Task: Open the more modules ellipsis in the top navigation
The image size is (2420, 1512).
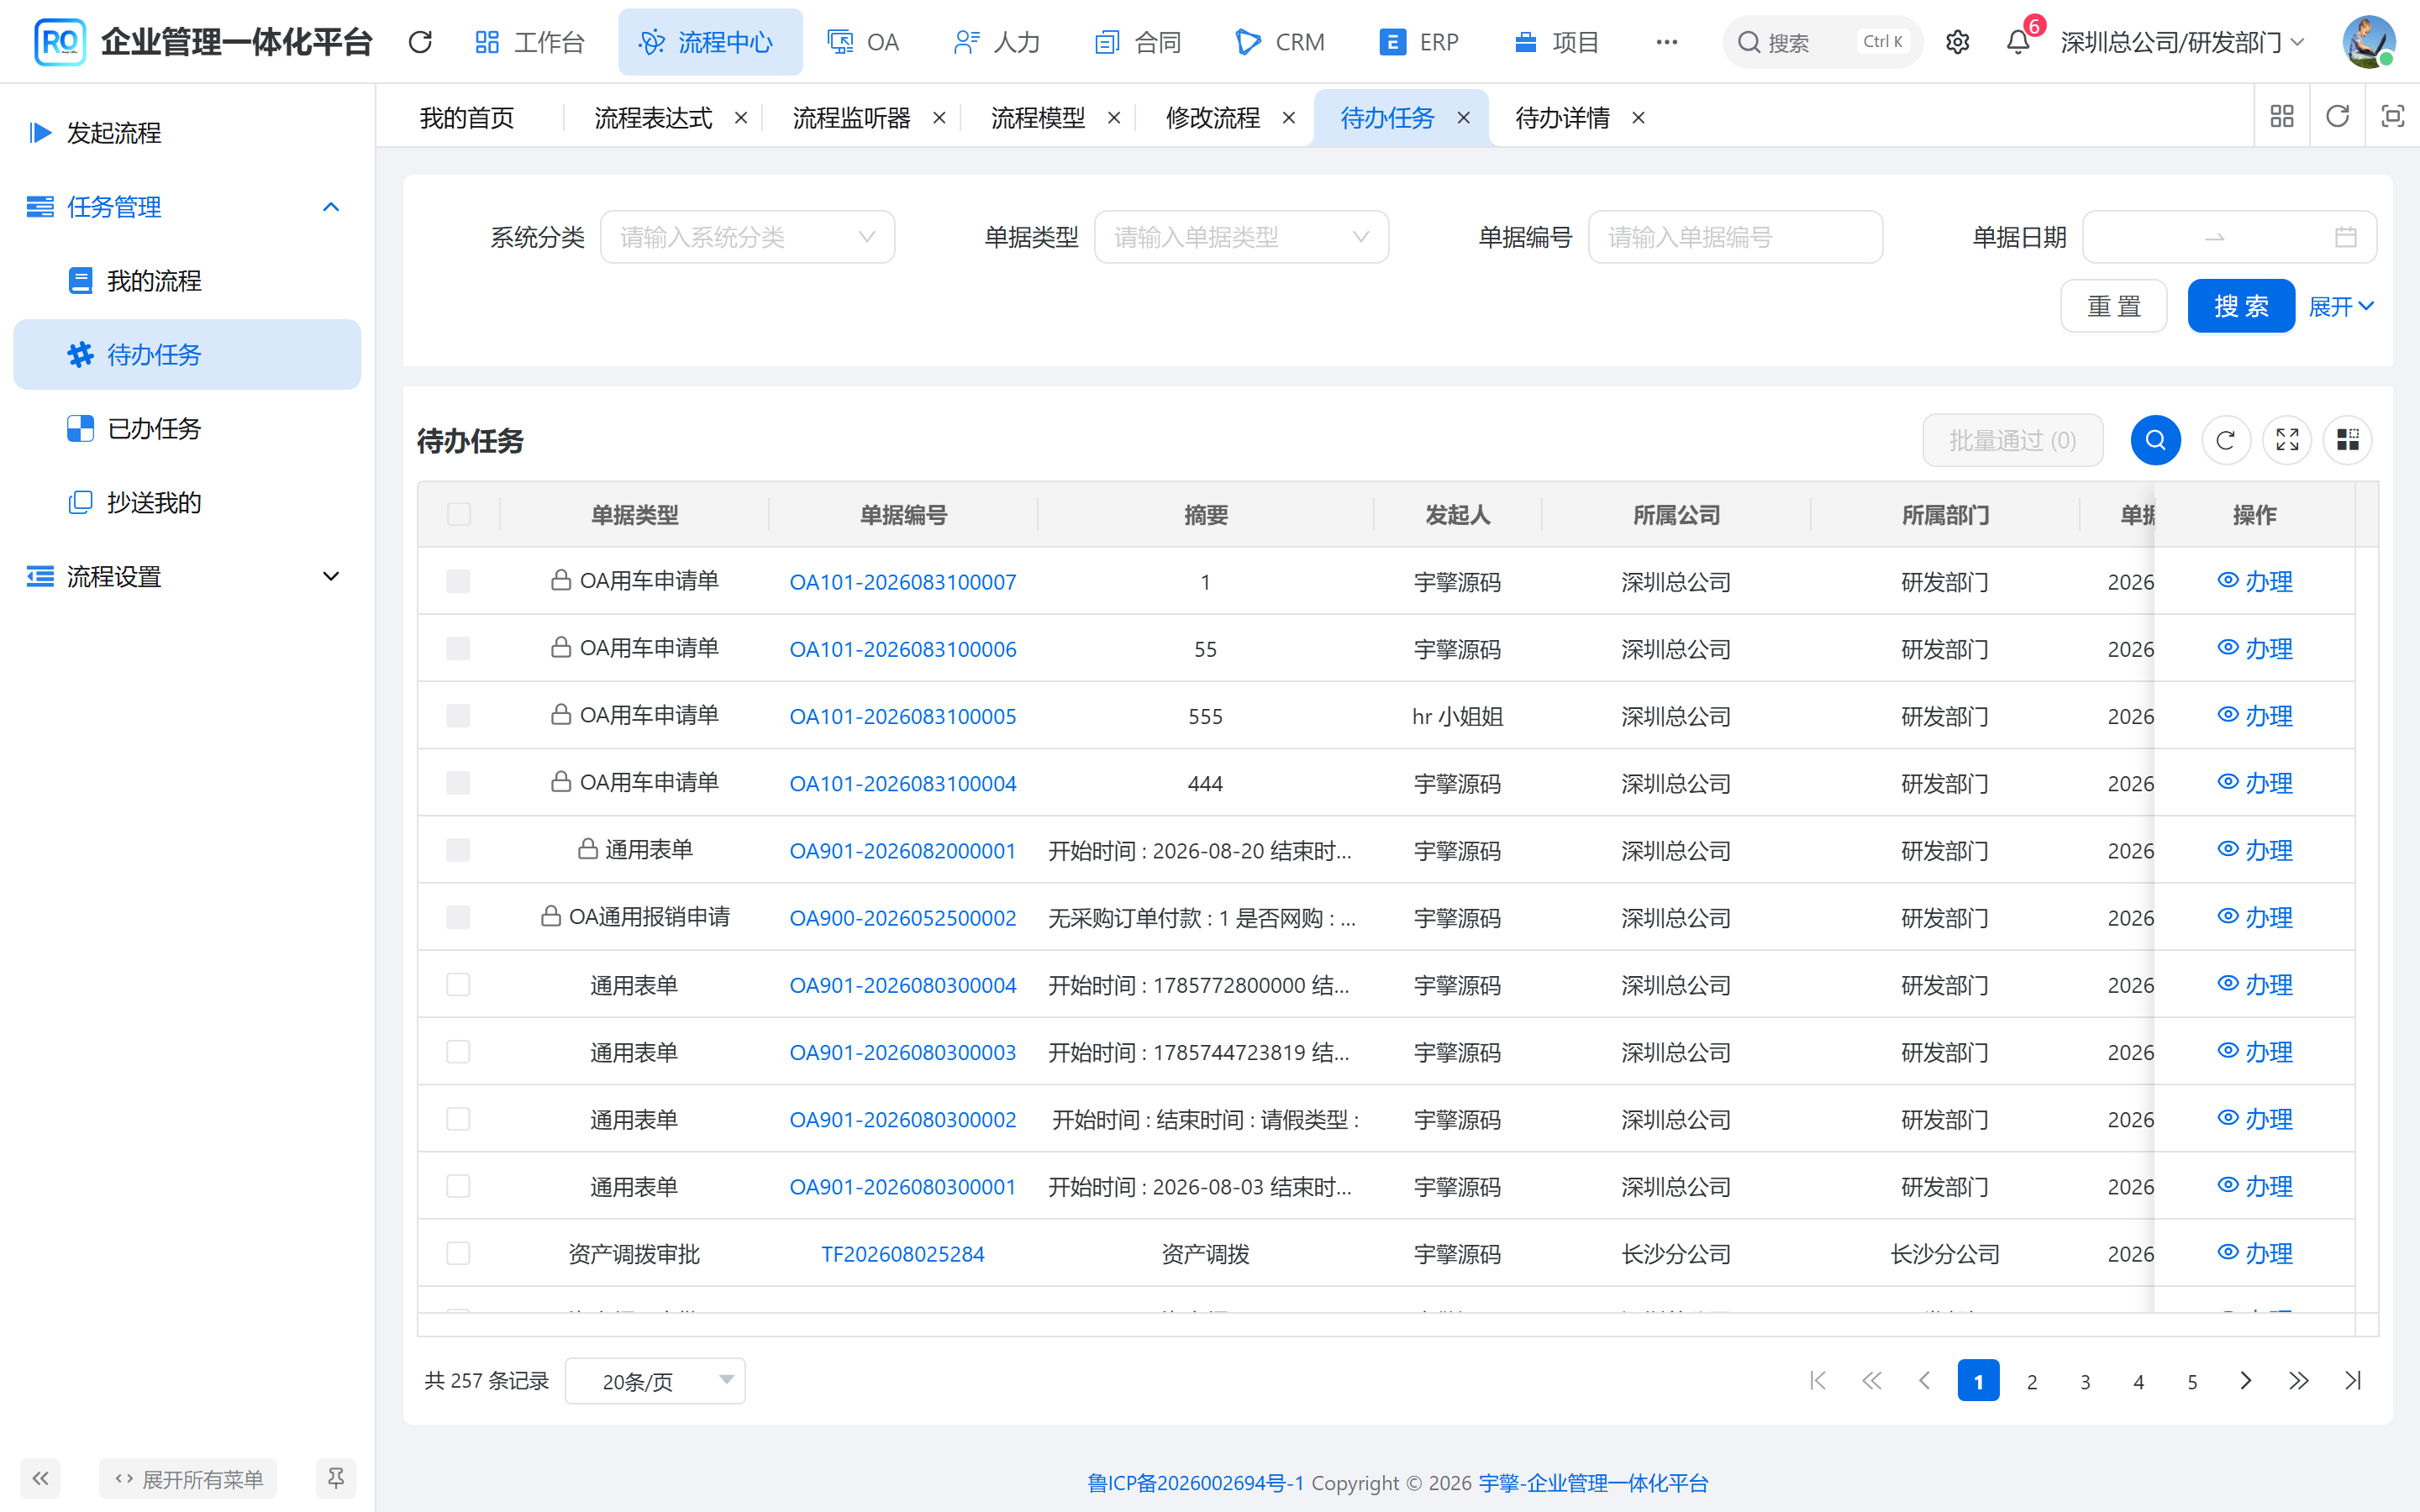Action: tap(1666, 42)
